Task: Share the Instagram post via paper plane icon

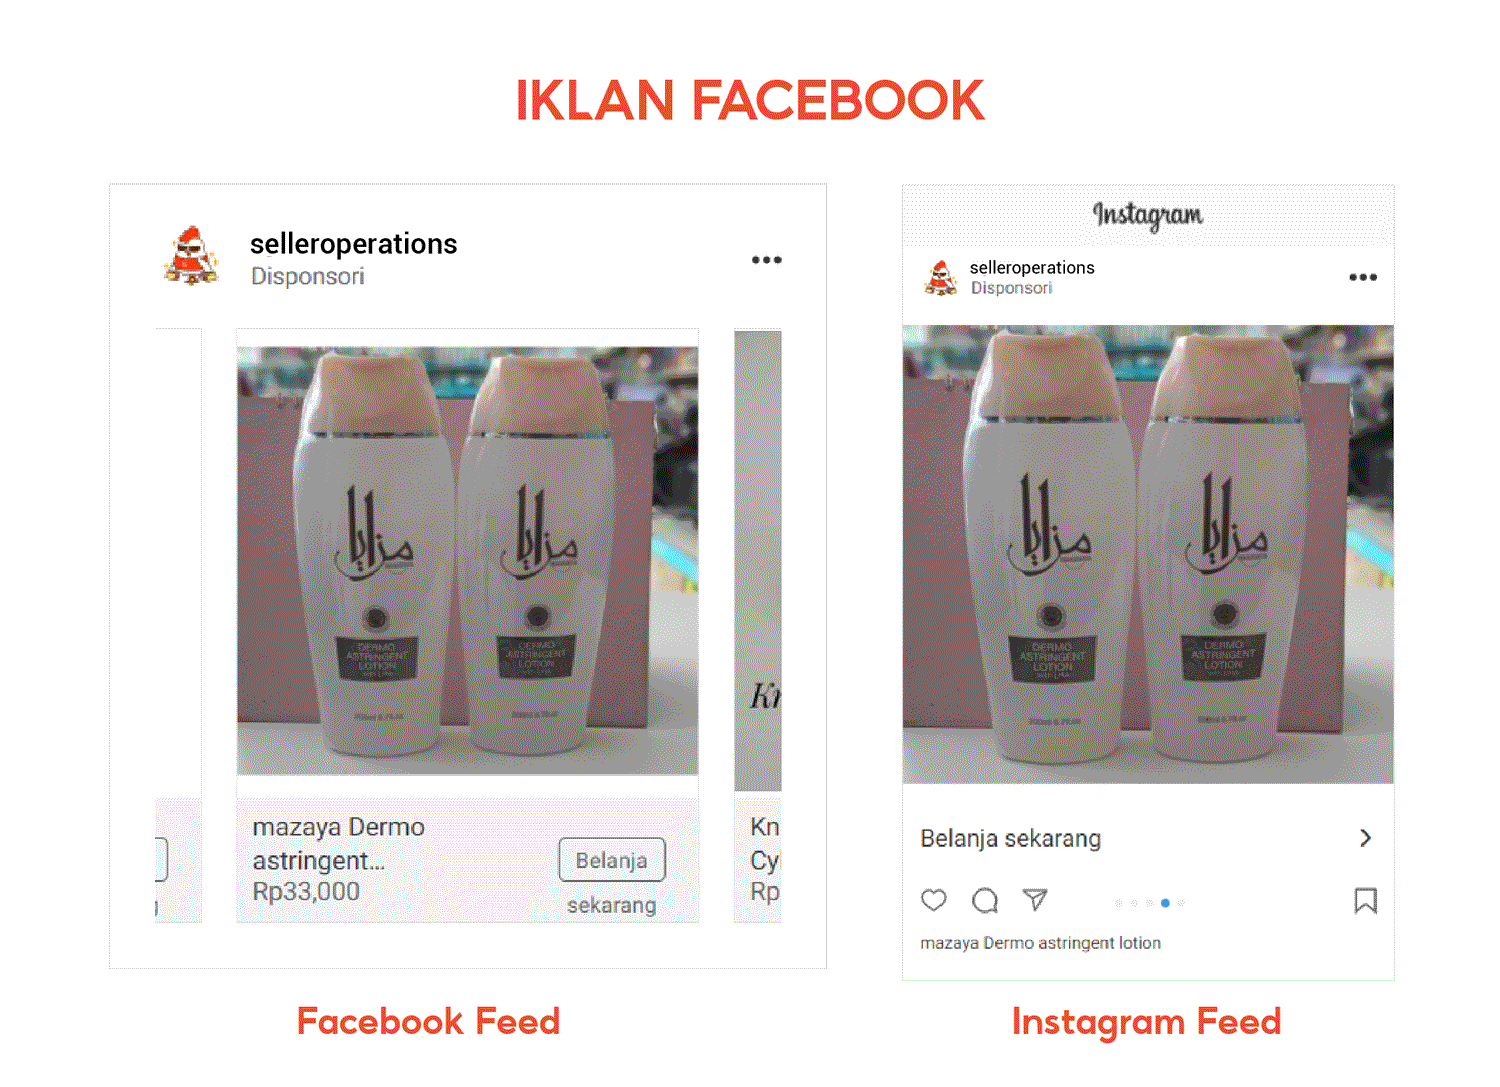Action: (x=1036, y=899)
